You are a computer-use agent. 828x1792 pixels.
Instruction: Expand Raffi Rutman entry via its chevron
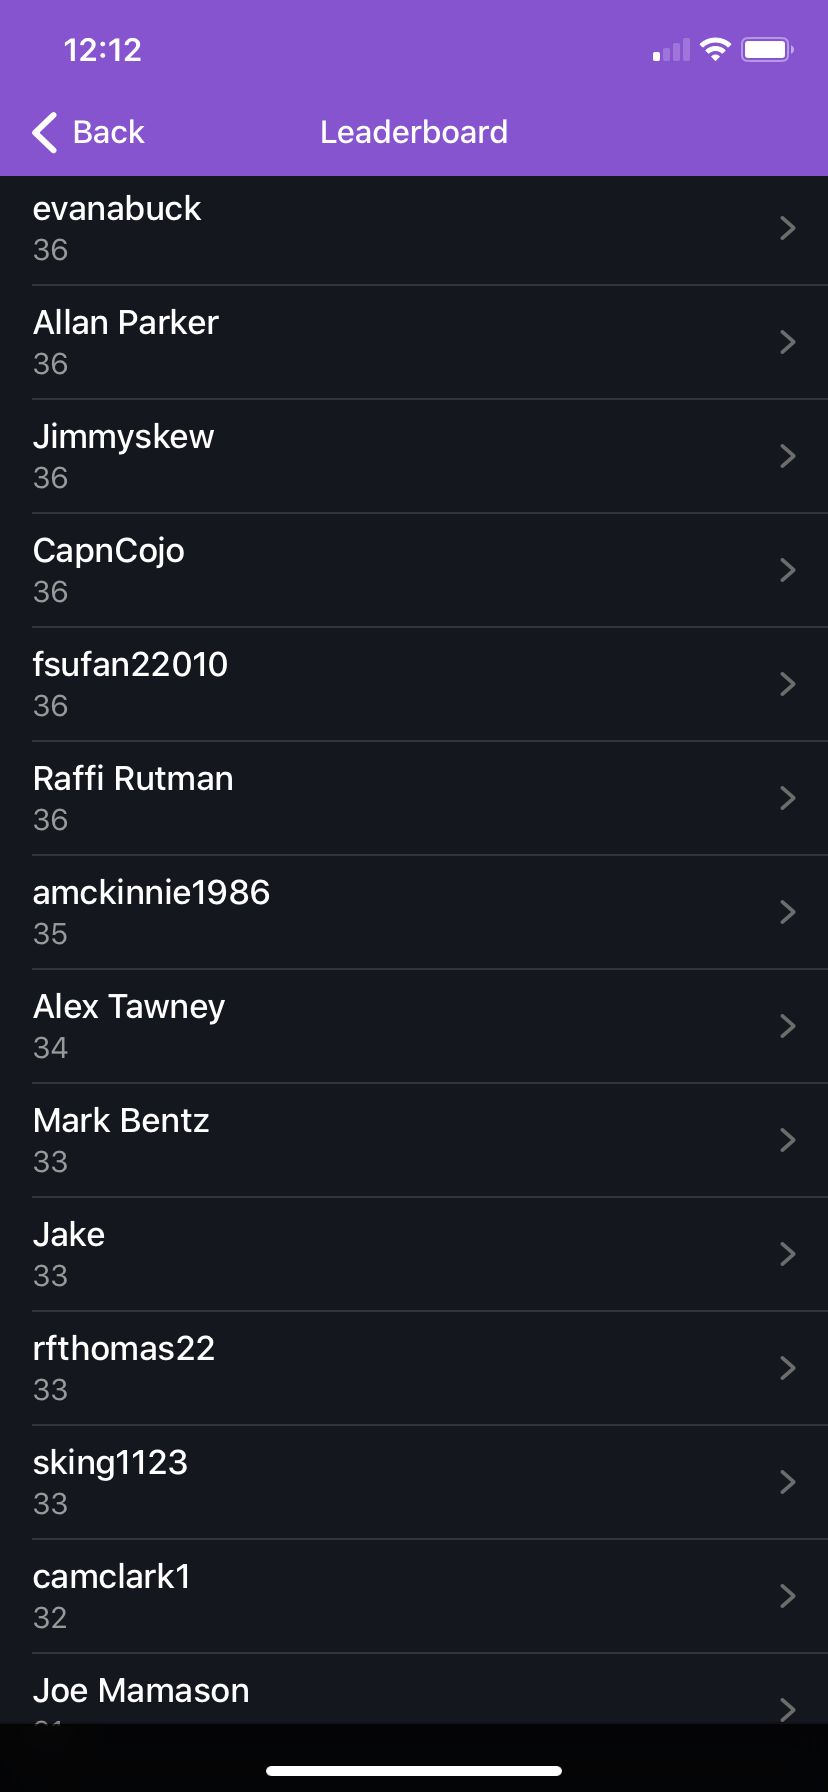[x=787, y=798]
